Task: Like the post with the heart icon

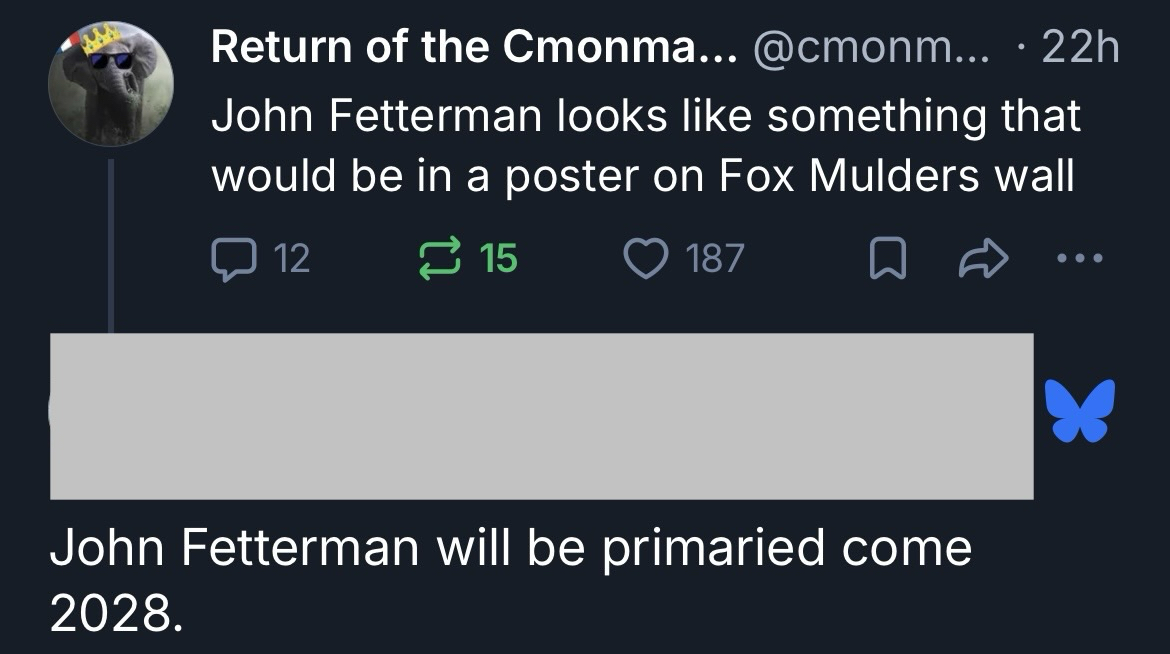Action: tap(648, 258)
